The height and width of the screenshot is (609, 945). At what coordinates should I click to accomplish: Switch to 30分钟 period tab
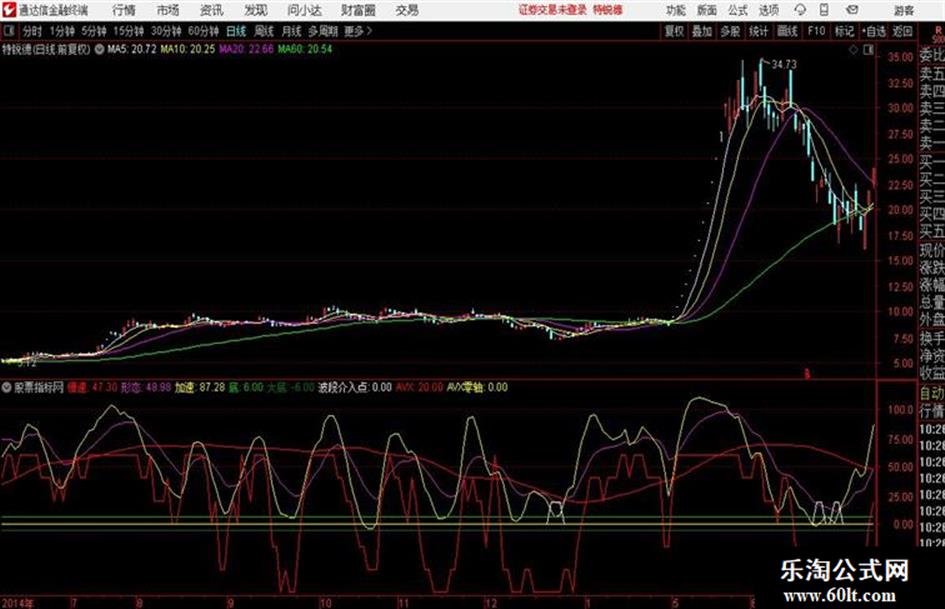(x=166, y=31)
